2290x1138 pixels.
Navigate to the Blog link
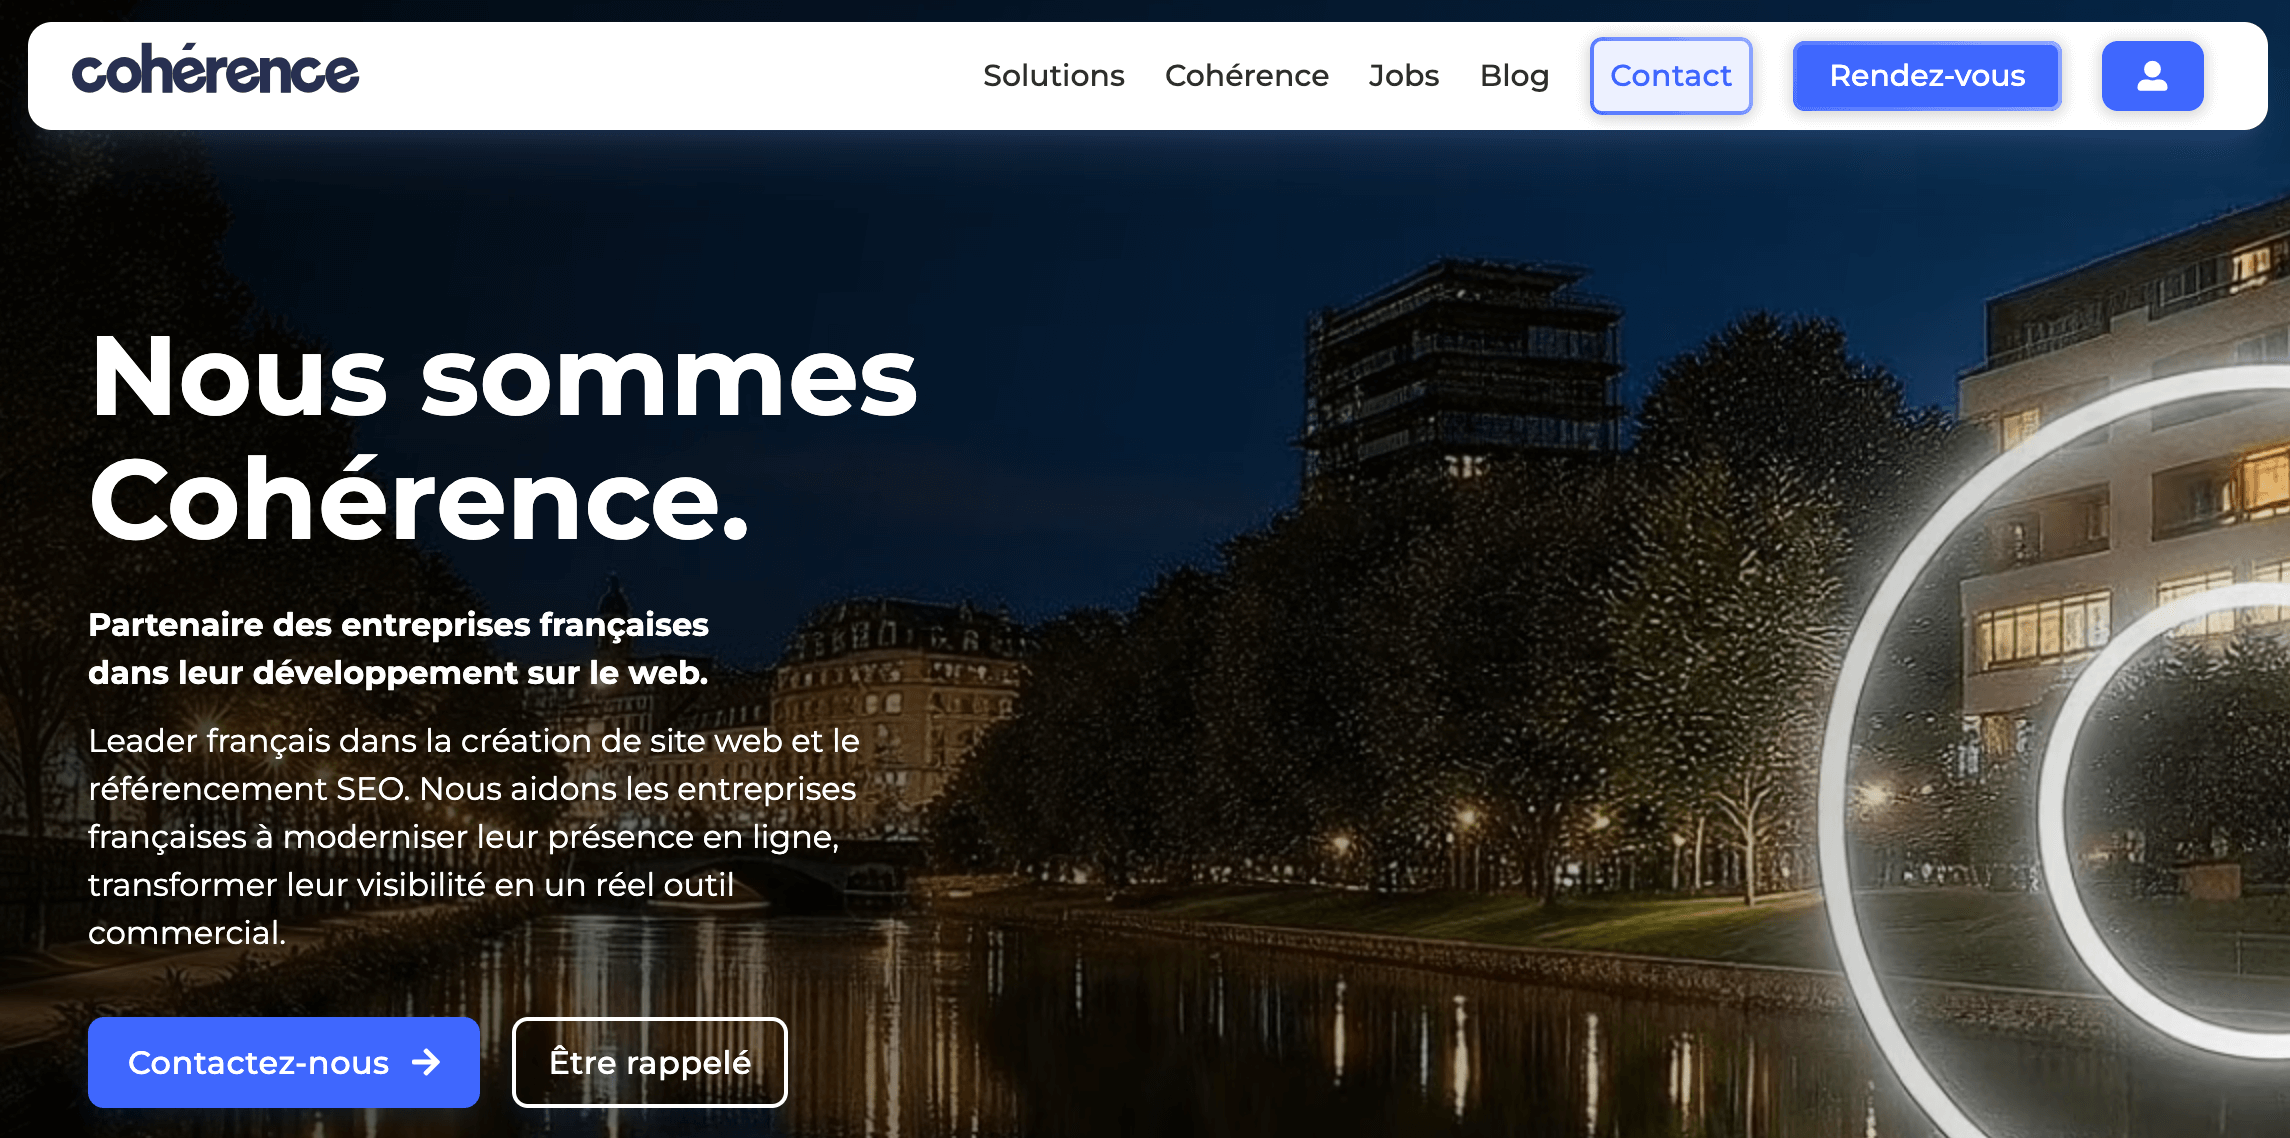1514,76
